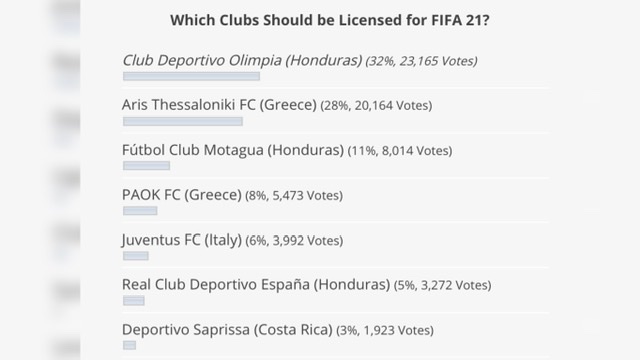Select Real Club Deportivo España entry
The width and height of the screenshot is (640, 360).
coord(256,284)
